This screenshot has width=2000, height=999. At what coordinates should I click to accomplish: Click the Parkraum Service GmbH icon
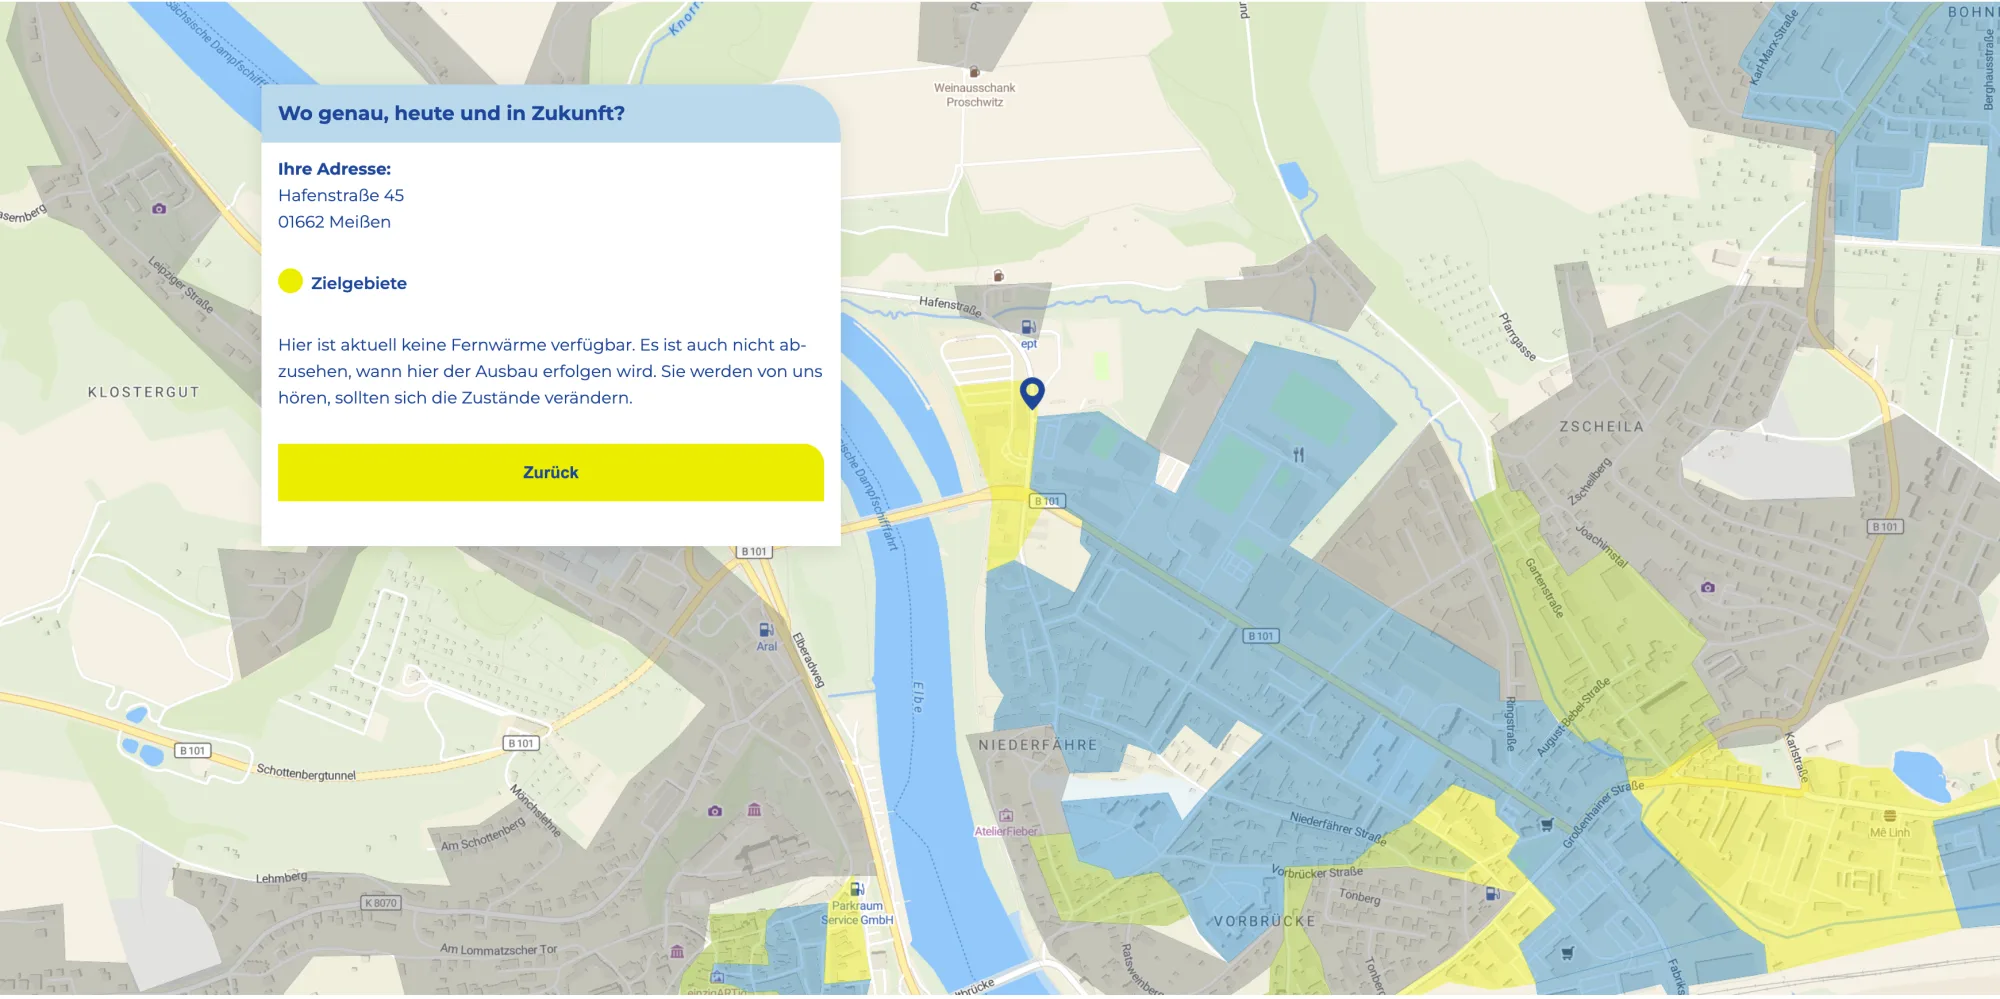pyautogui.click(x=857, y=889)
